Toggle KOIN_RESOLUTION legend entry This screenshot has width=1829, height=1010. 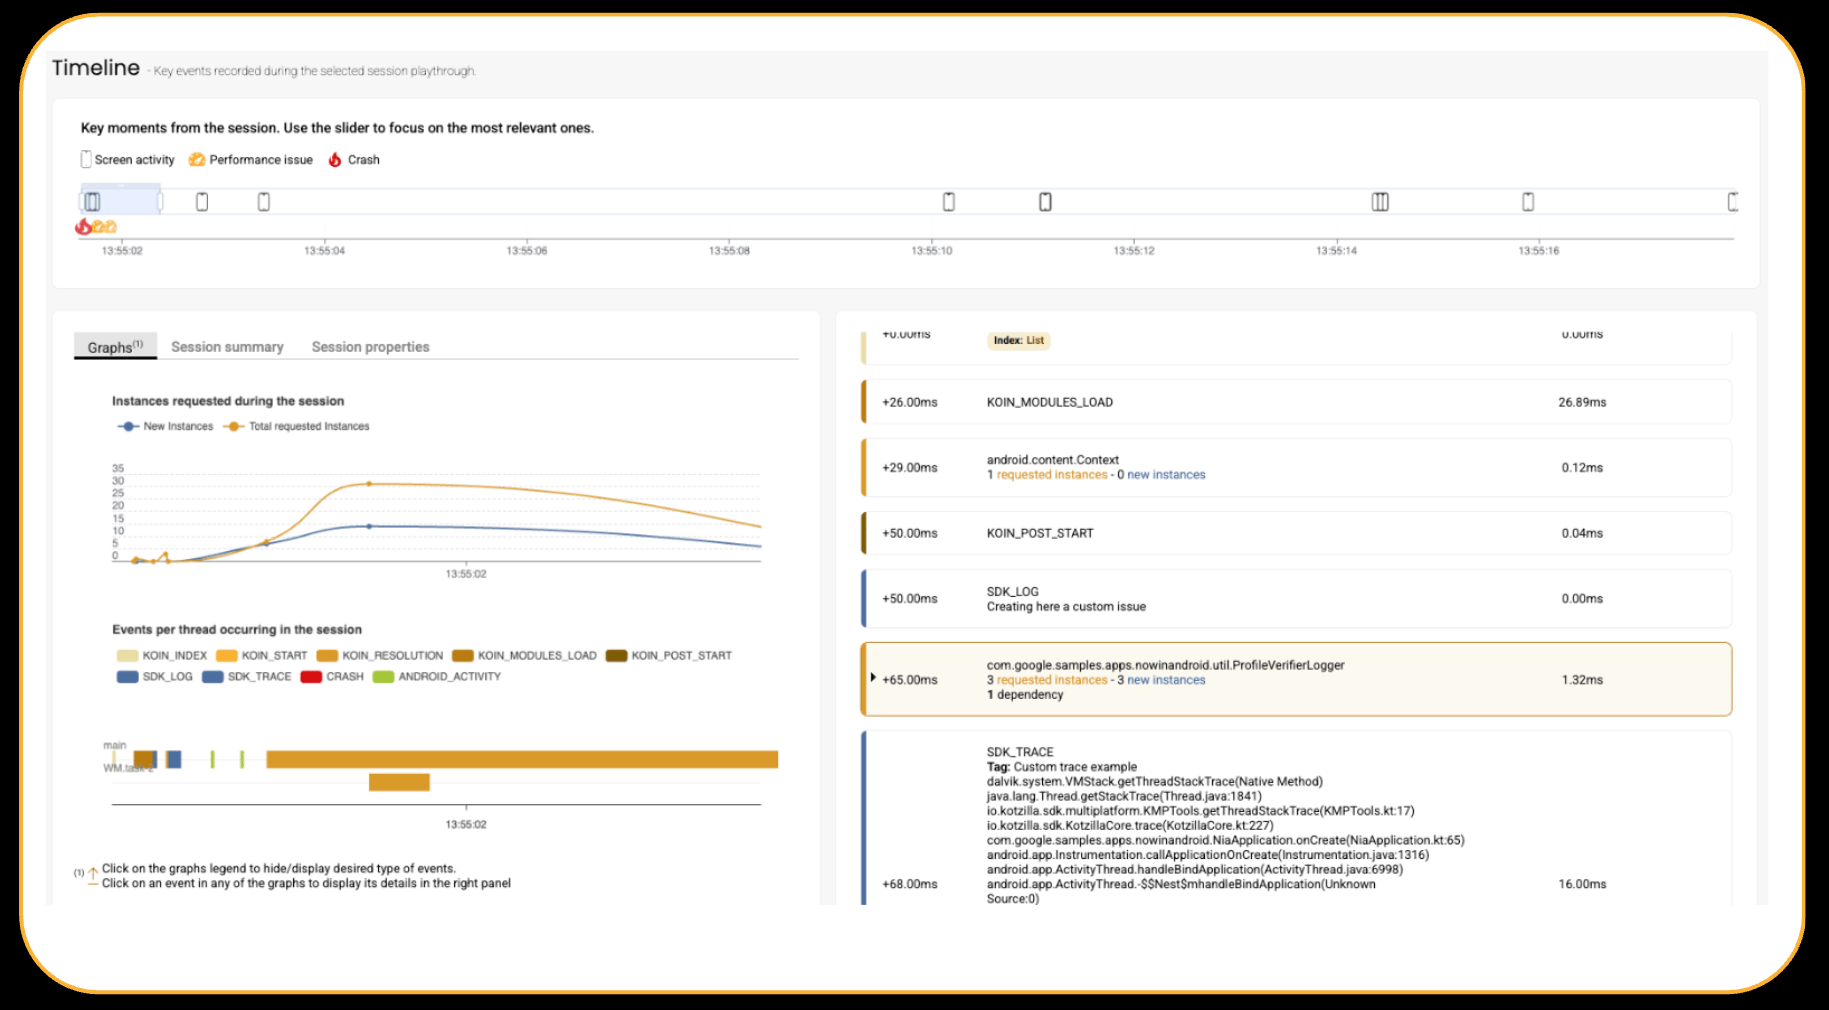click(x=380, y=656)
